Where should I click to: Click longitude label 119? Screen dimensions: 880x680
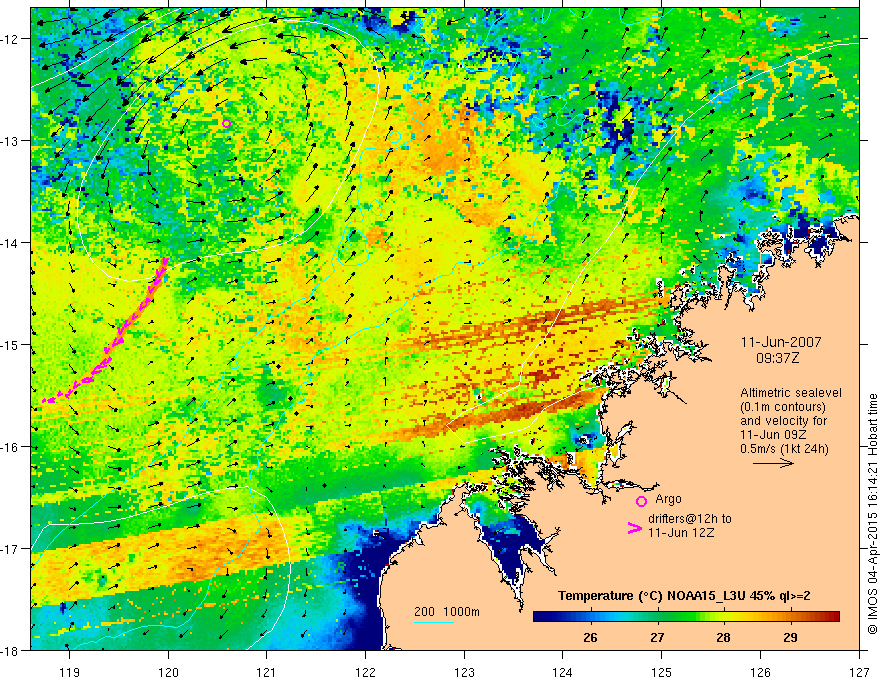[x=70, y=672]
